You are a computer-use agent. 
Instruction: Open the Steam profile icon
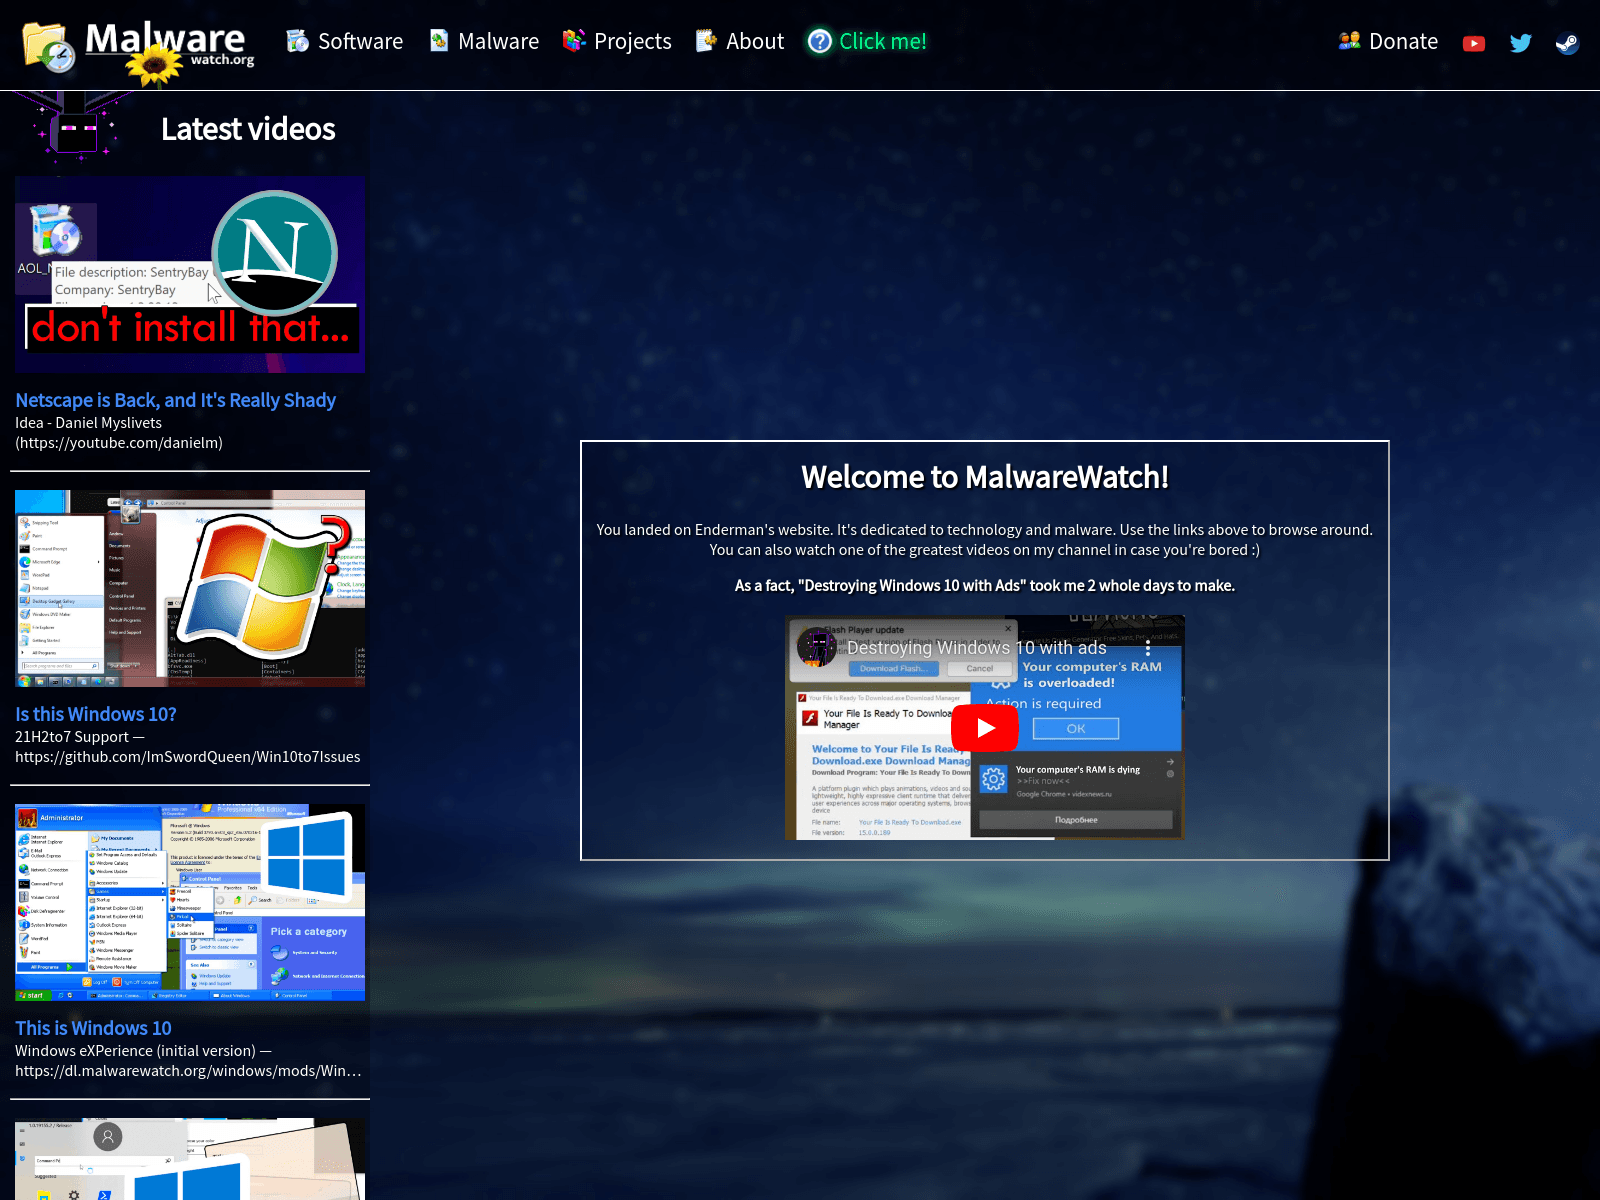click(1567, 43)
